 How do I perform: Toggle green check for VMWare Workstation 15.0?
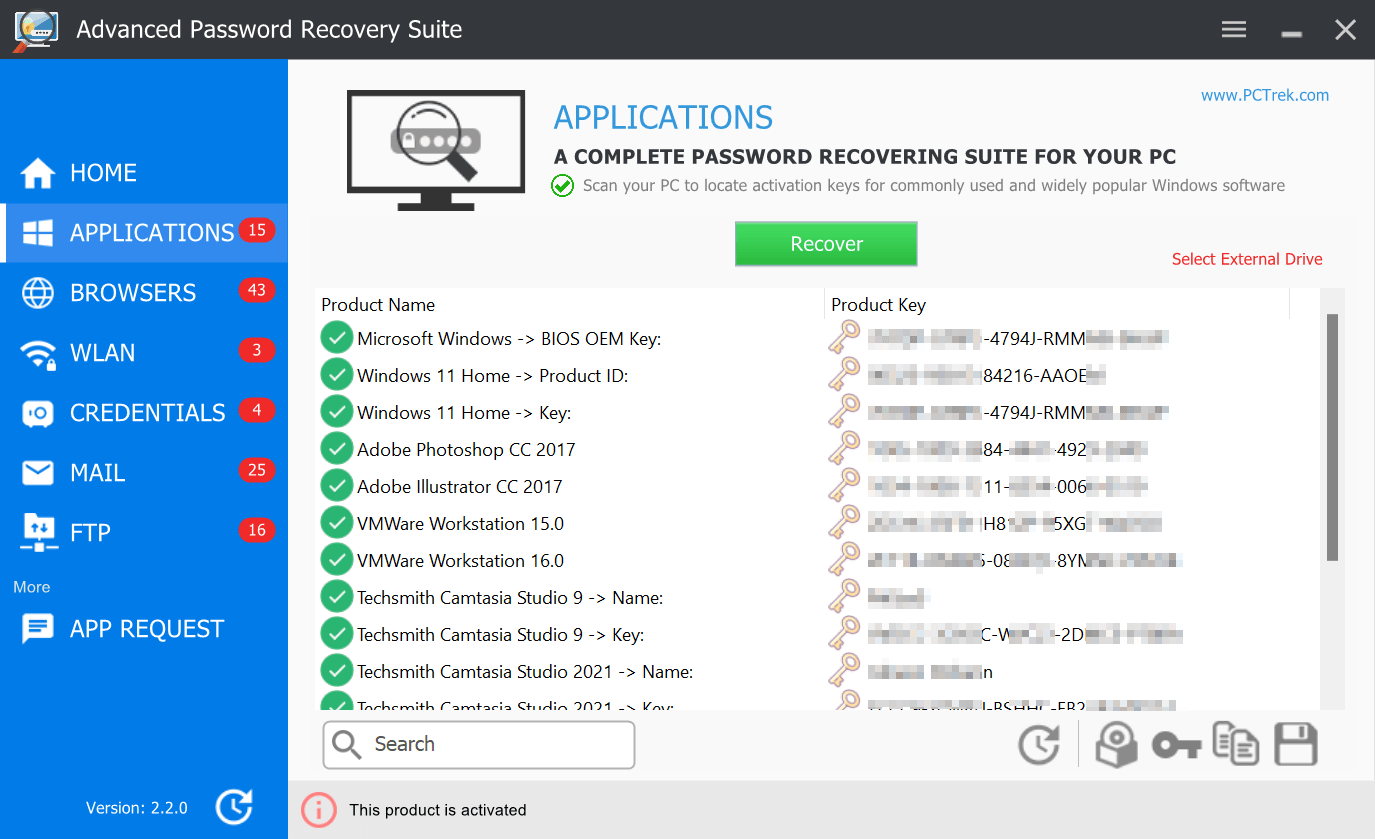(x=336, y=522)
